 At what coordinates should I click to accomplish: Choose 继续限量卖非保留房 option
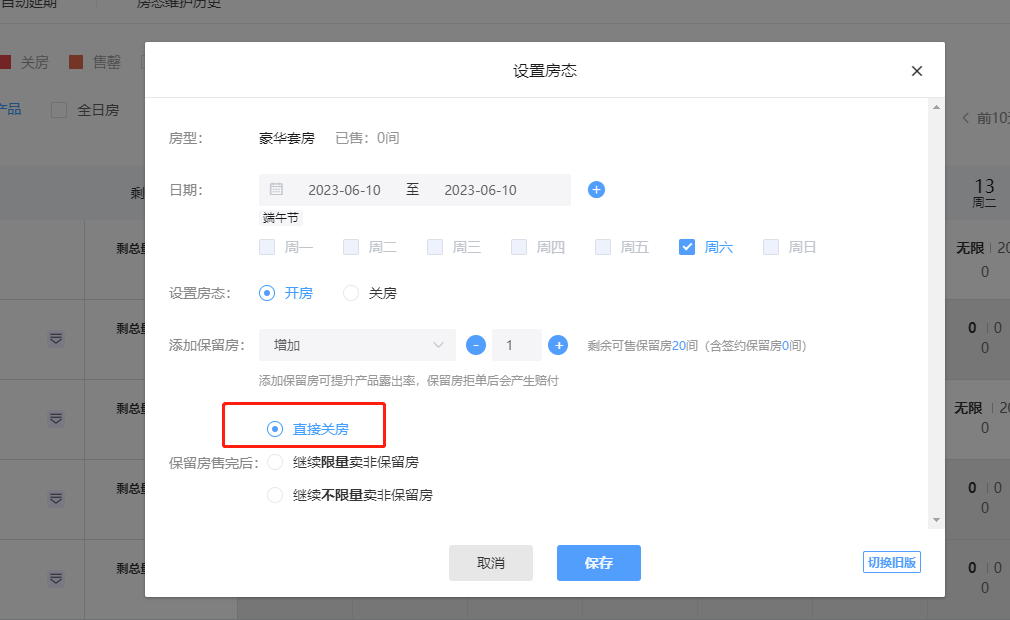[275, 462]
